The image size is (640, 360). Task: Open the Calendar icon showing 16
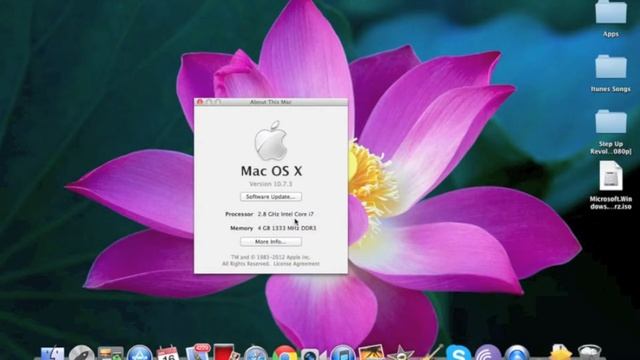tap(168, 353)
